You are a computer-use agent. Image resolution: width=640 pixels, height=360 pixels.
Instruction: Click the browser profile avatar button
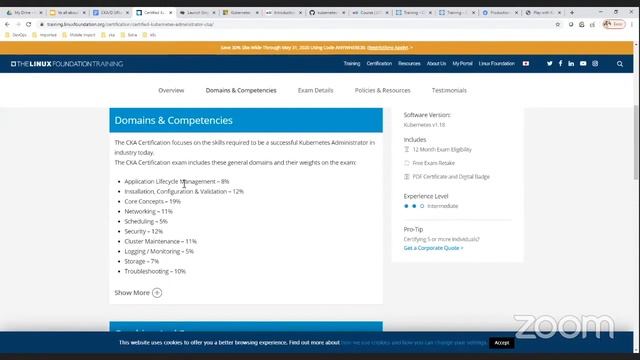tap(614, 24)
